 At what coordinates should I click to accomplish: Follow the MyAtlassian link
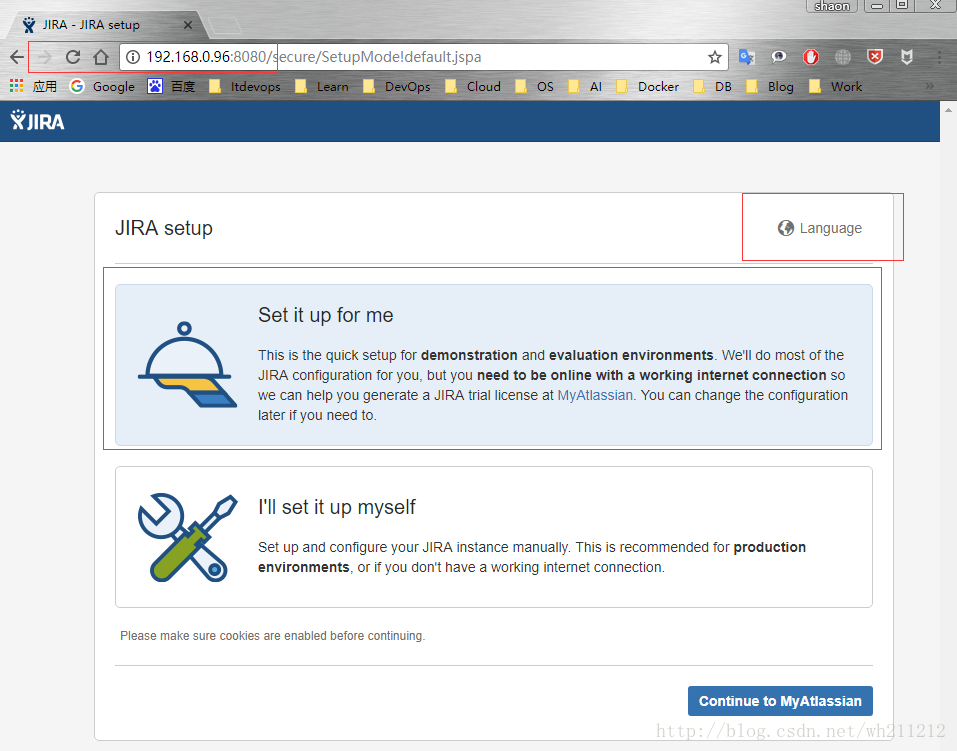[x=595, y=395]
